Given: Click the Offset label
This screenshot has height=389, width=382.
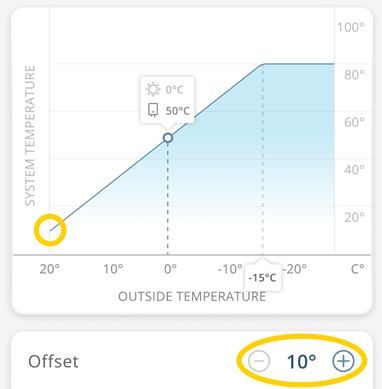Looking at the screenshot, I should (x=53, y=361).
